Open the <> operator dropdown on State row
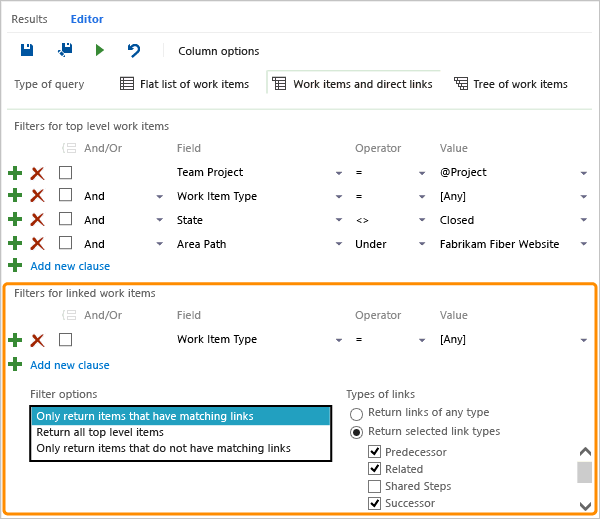This screenshot has height=519, width=600. coord(422,220)
